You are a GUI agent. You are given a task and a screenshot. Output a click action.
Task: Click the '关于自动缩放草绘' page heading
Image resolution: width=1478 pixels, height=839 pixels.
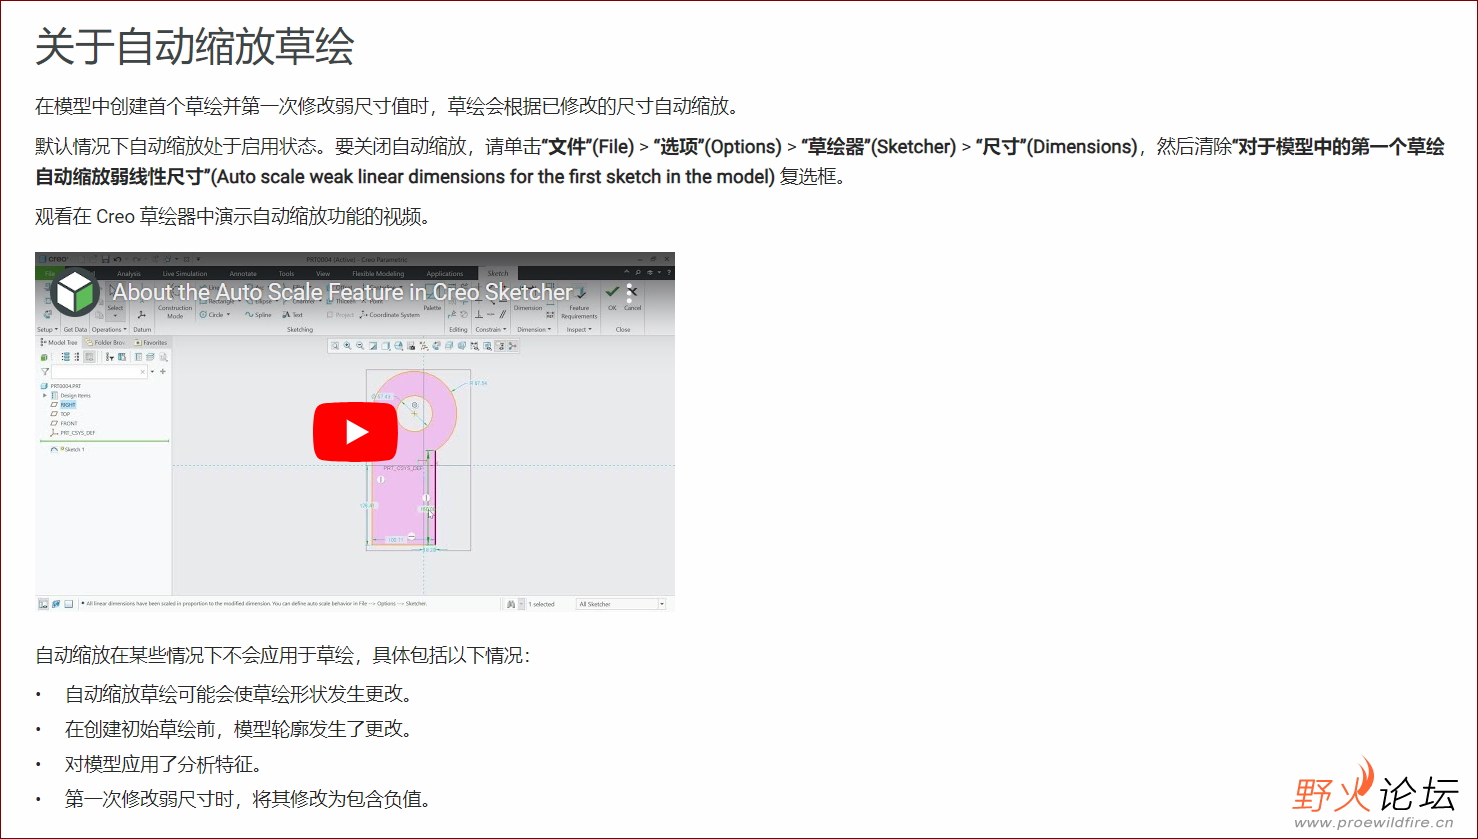coord(195,46)
